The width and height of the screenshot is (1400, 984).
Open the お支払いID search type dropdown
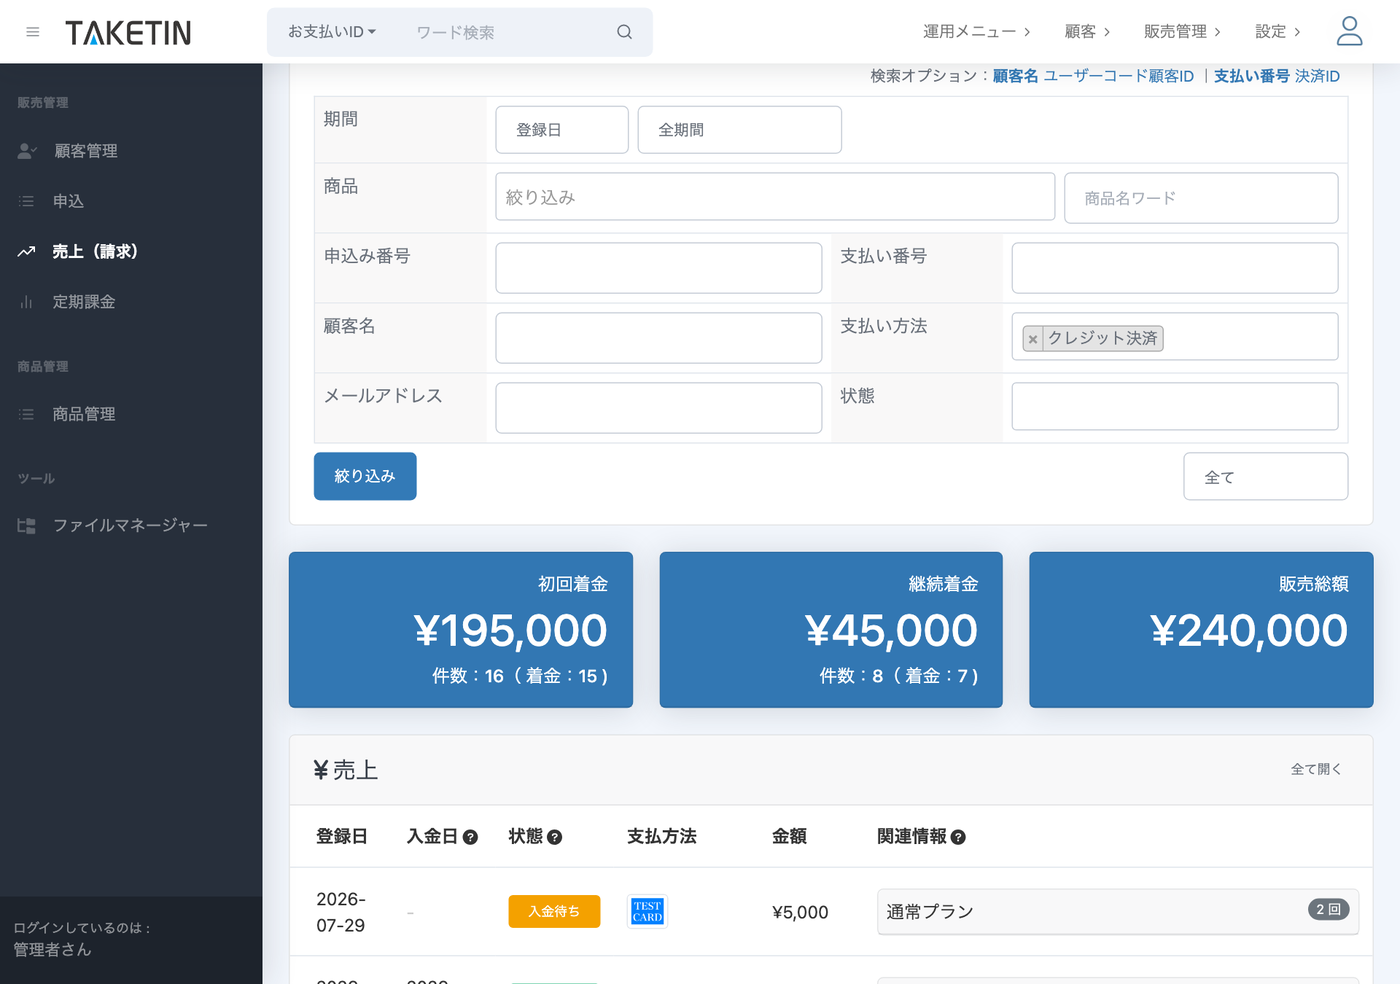point(332,32)
